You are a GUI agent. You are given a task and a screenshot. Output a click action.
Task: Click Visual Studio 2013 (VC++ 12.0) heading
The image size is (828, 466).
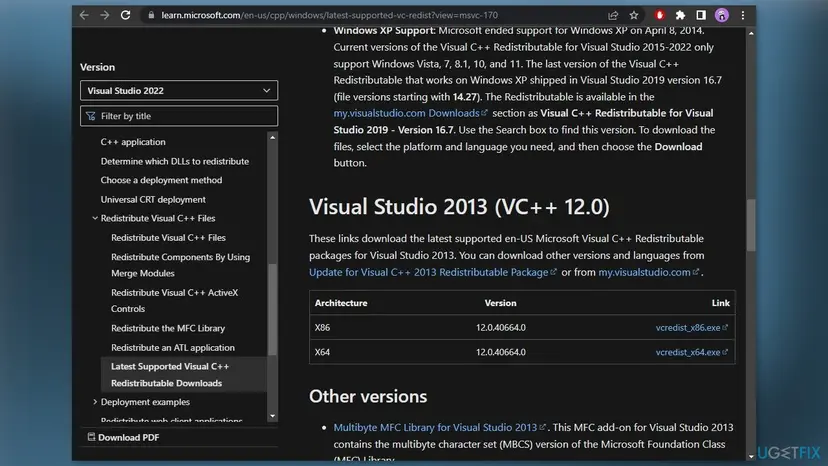point(459,207)
